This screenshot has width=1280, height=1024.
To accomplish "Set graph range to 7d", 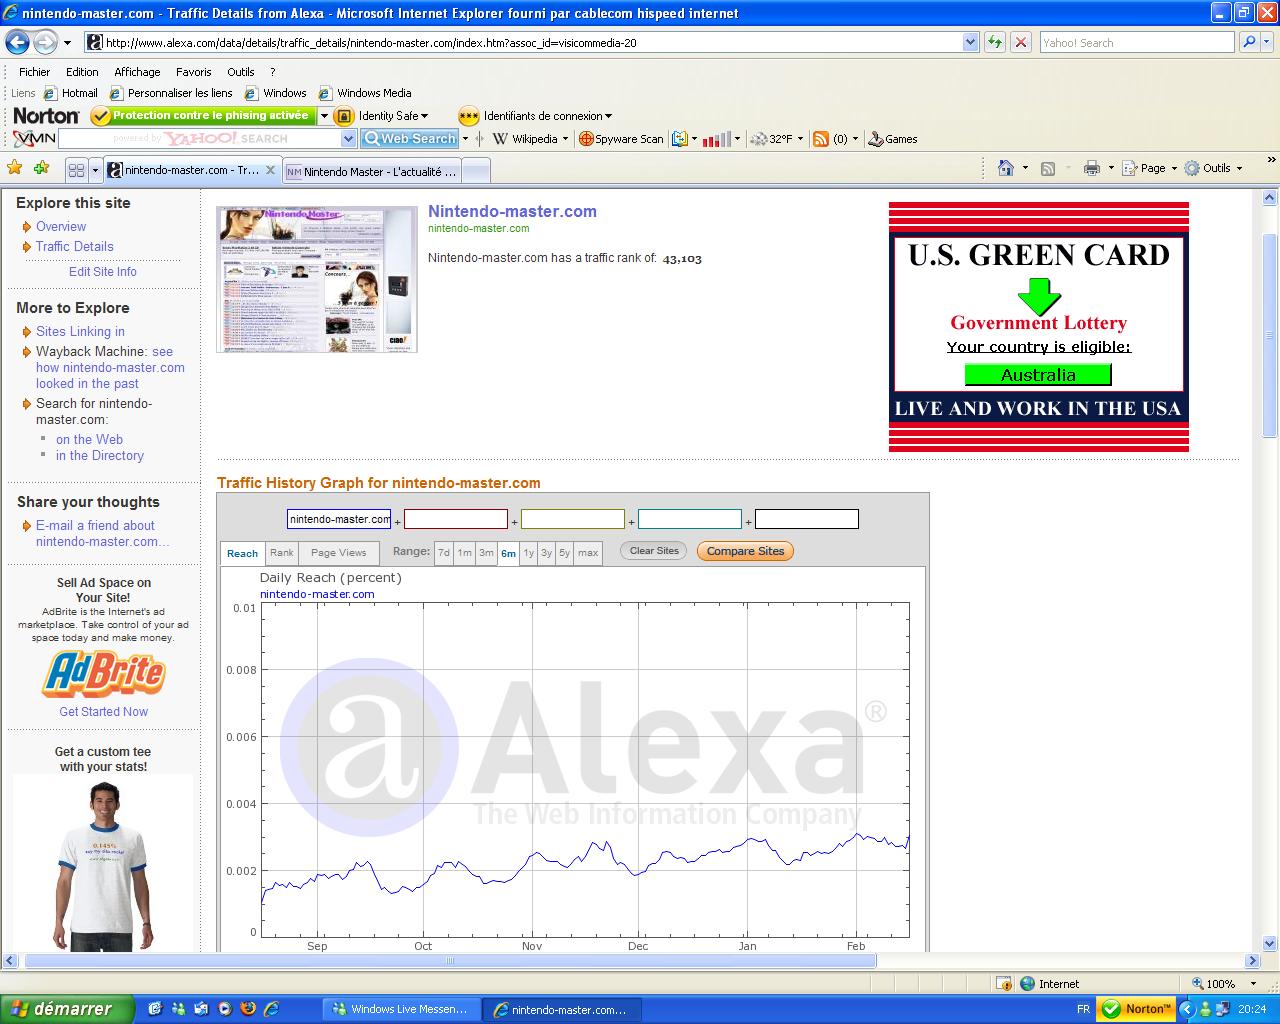I will click(x=444, y=553).
